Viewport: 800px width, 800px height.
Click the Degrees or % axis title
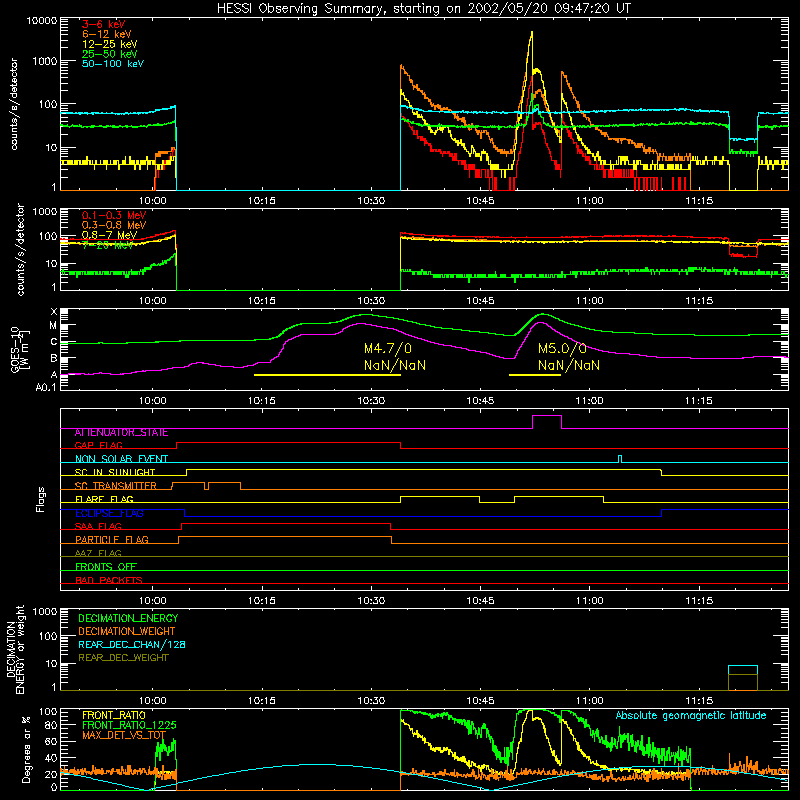pyautogui.click(x=26, y=749)
